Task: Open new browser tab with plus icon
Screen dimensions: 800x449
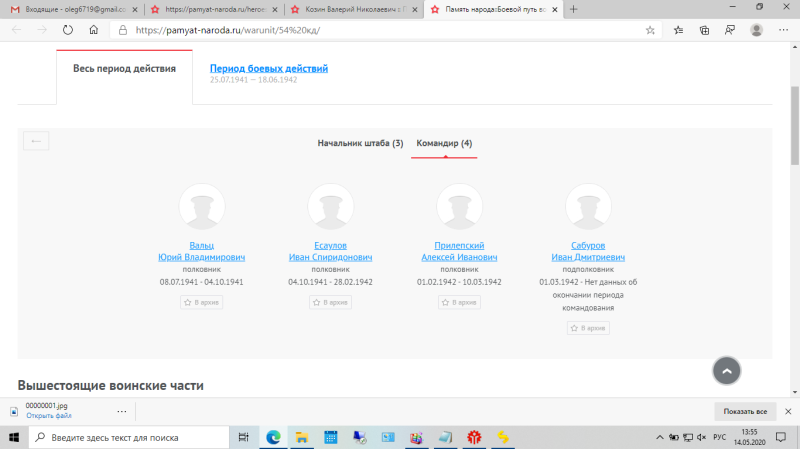Action: 573,9
